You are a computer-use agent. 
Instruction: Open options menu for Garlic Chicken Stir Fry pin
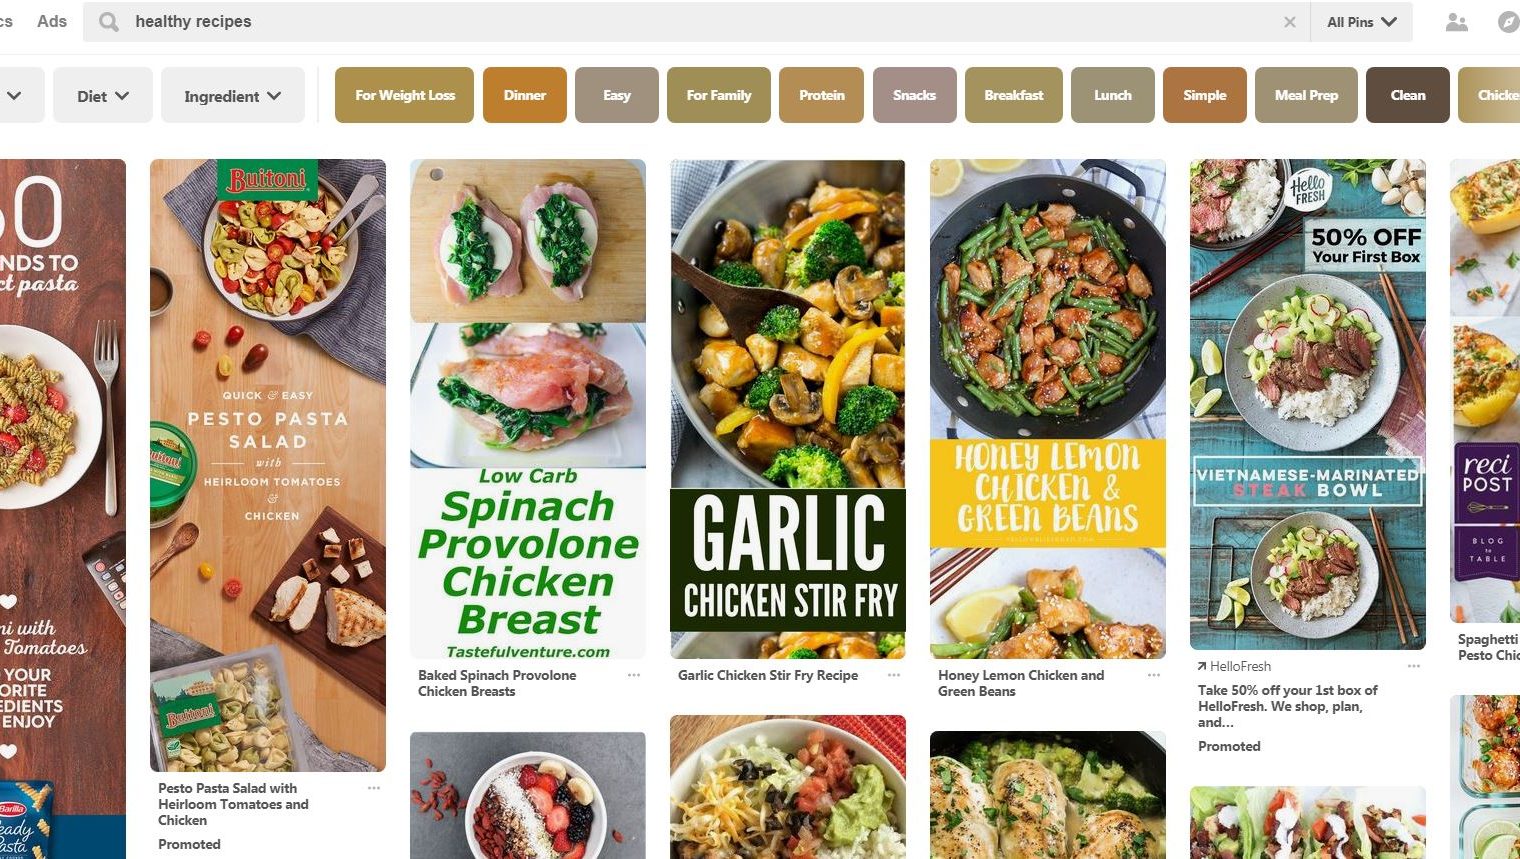[x=894, y=676]
